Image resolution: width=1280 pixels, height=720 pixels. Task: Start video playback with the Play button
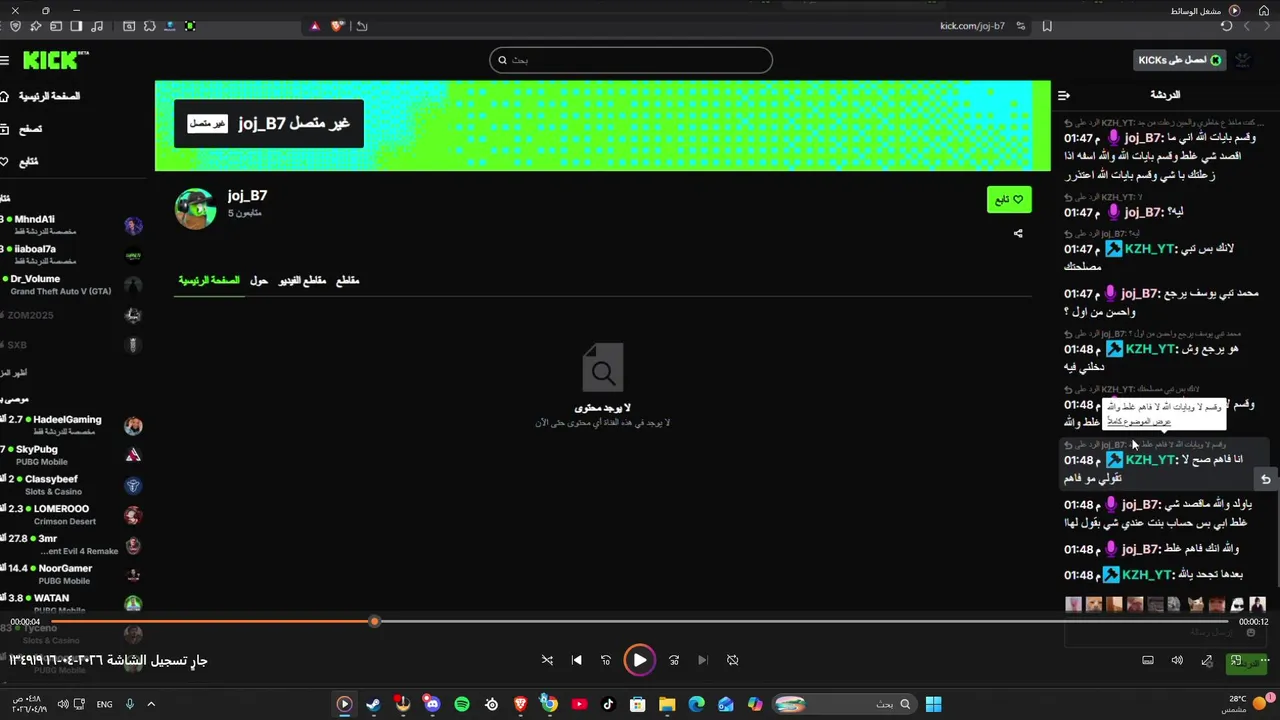[x=639, y=660]
